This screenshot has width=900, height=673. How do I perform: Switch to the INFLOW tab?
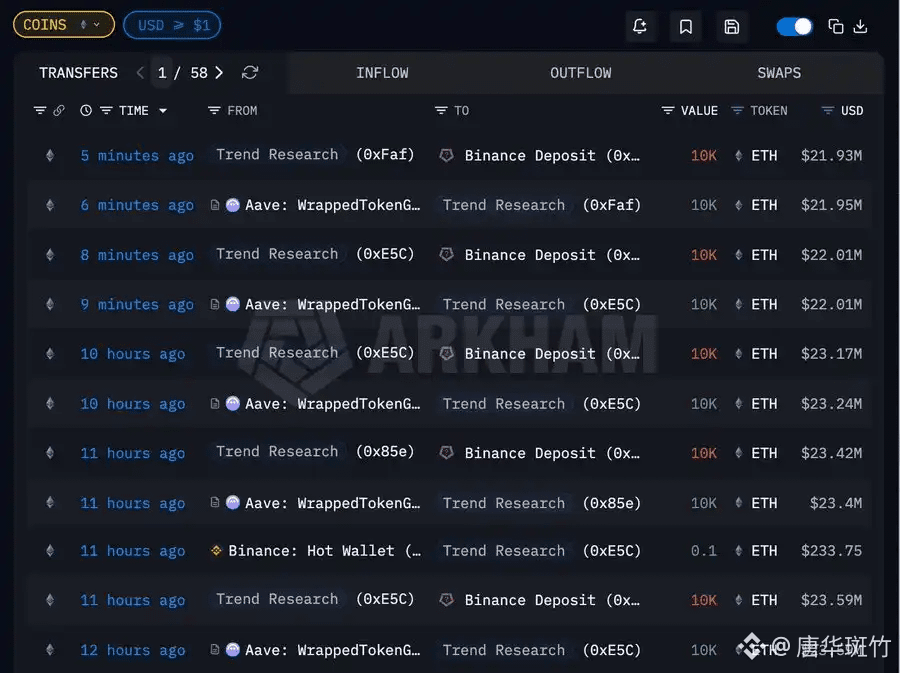coord(382,73)
